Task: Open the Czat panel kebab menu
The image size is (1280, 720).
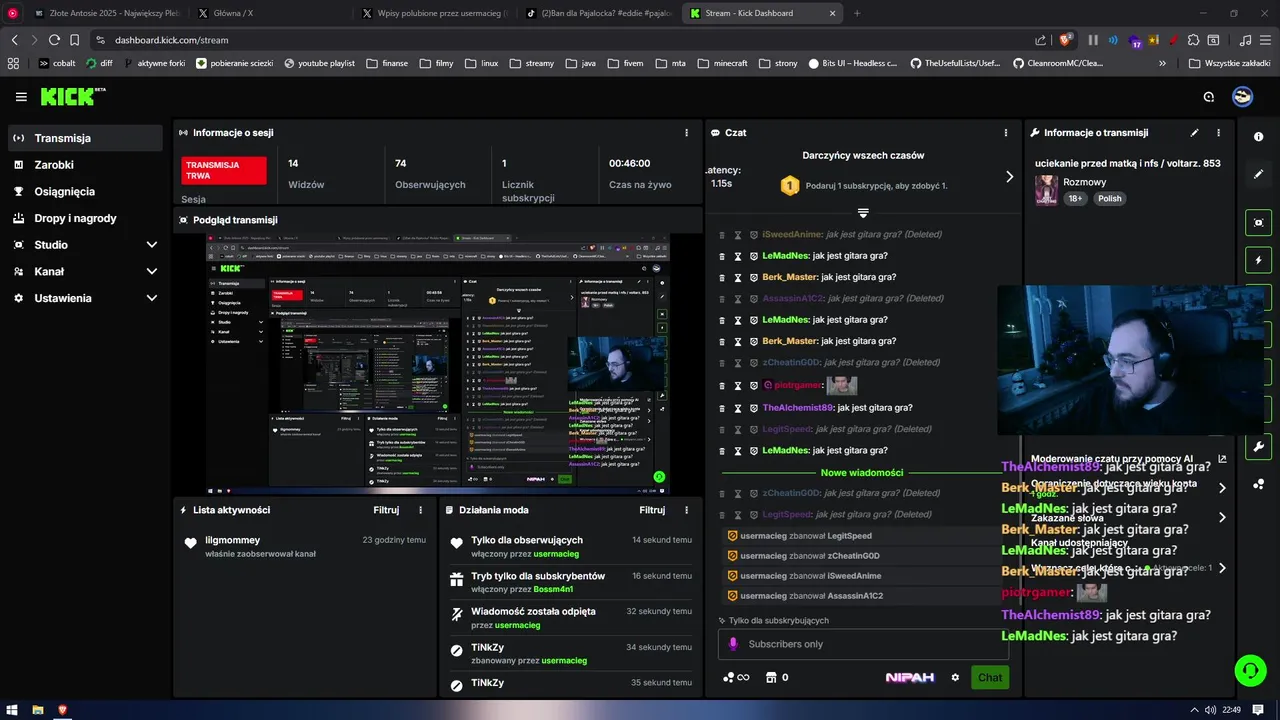Action: click(x=1006, y=132)
